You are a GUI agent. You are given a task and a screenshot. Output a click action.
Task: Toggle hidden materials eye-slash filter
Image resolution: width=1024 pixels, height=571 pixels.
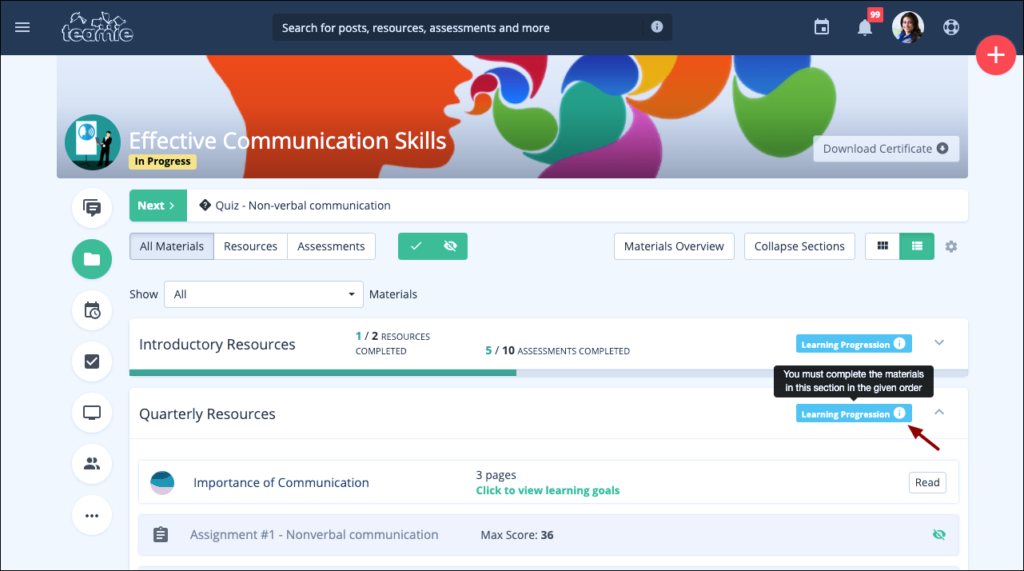[x=450, y=246]
